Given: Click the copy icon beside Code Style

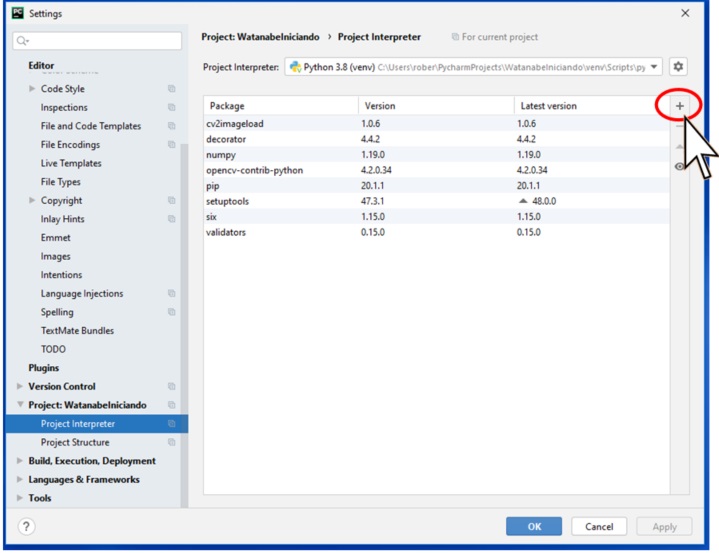Looking at the screenshot, I should (172, 89).
